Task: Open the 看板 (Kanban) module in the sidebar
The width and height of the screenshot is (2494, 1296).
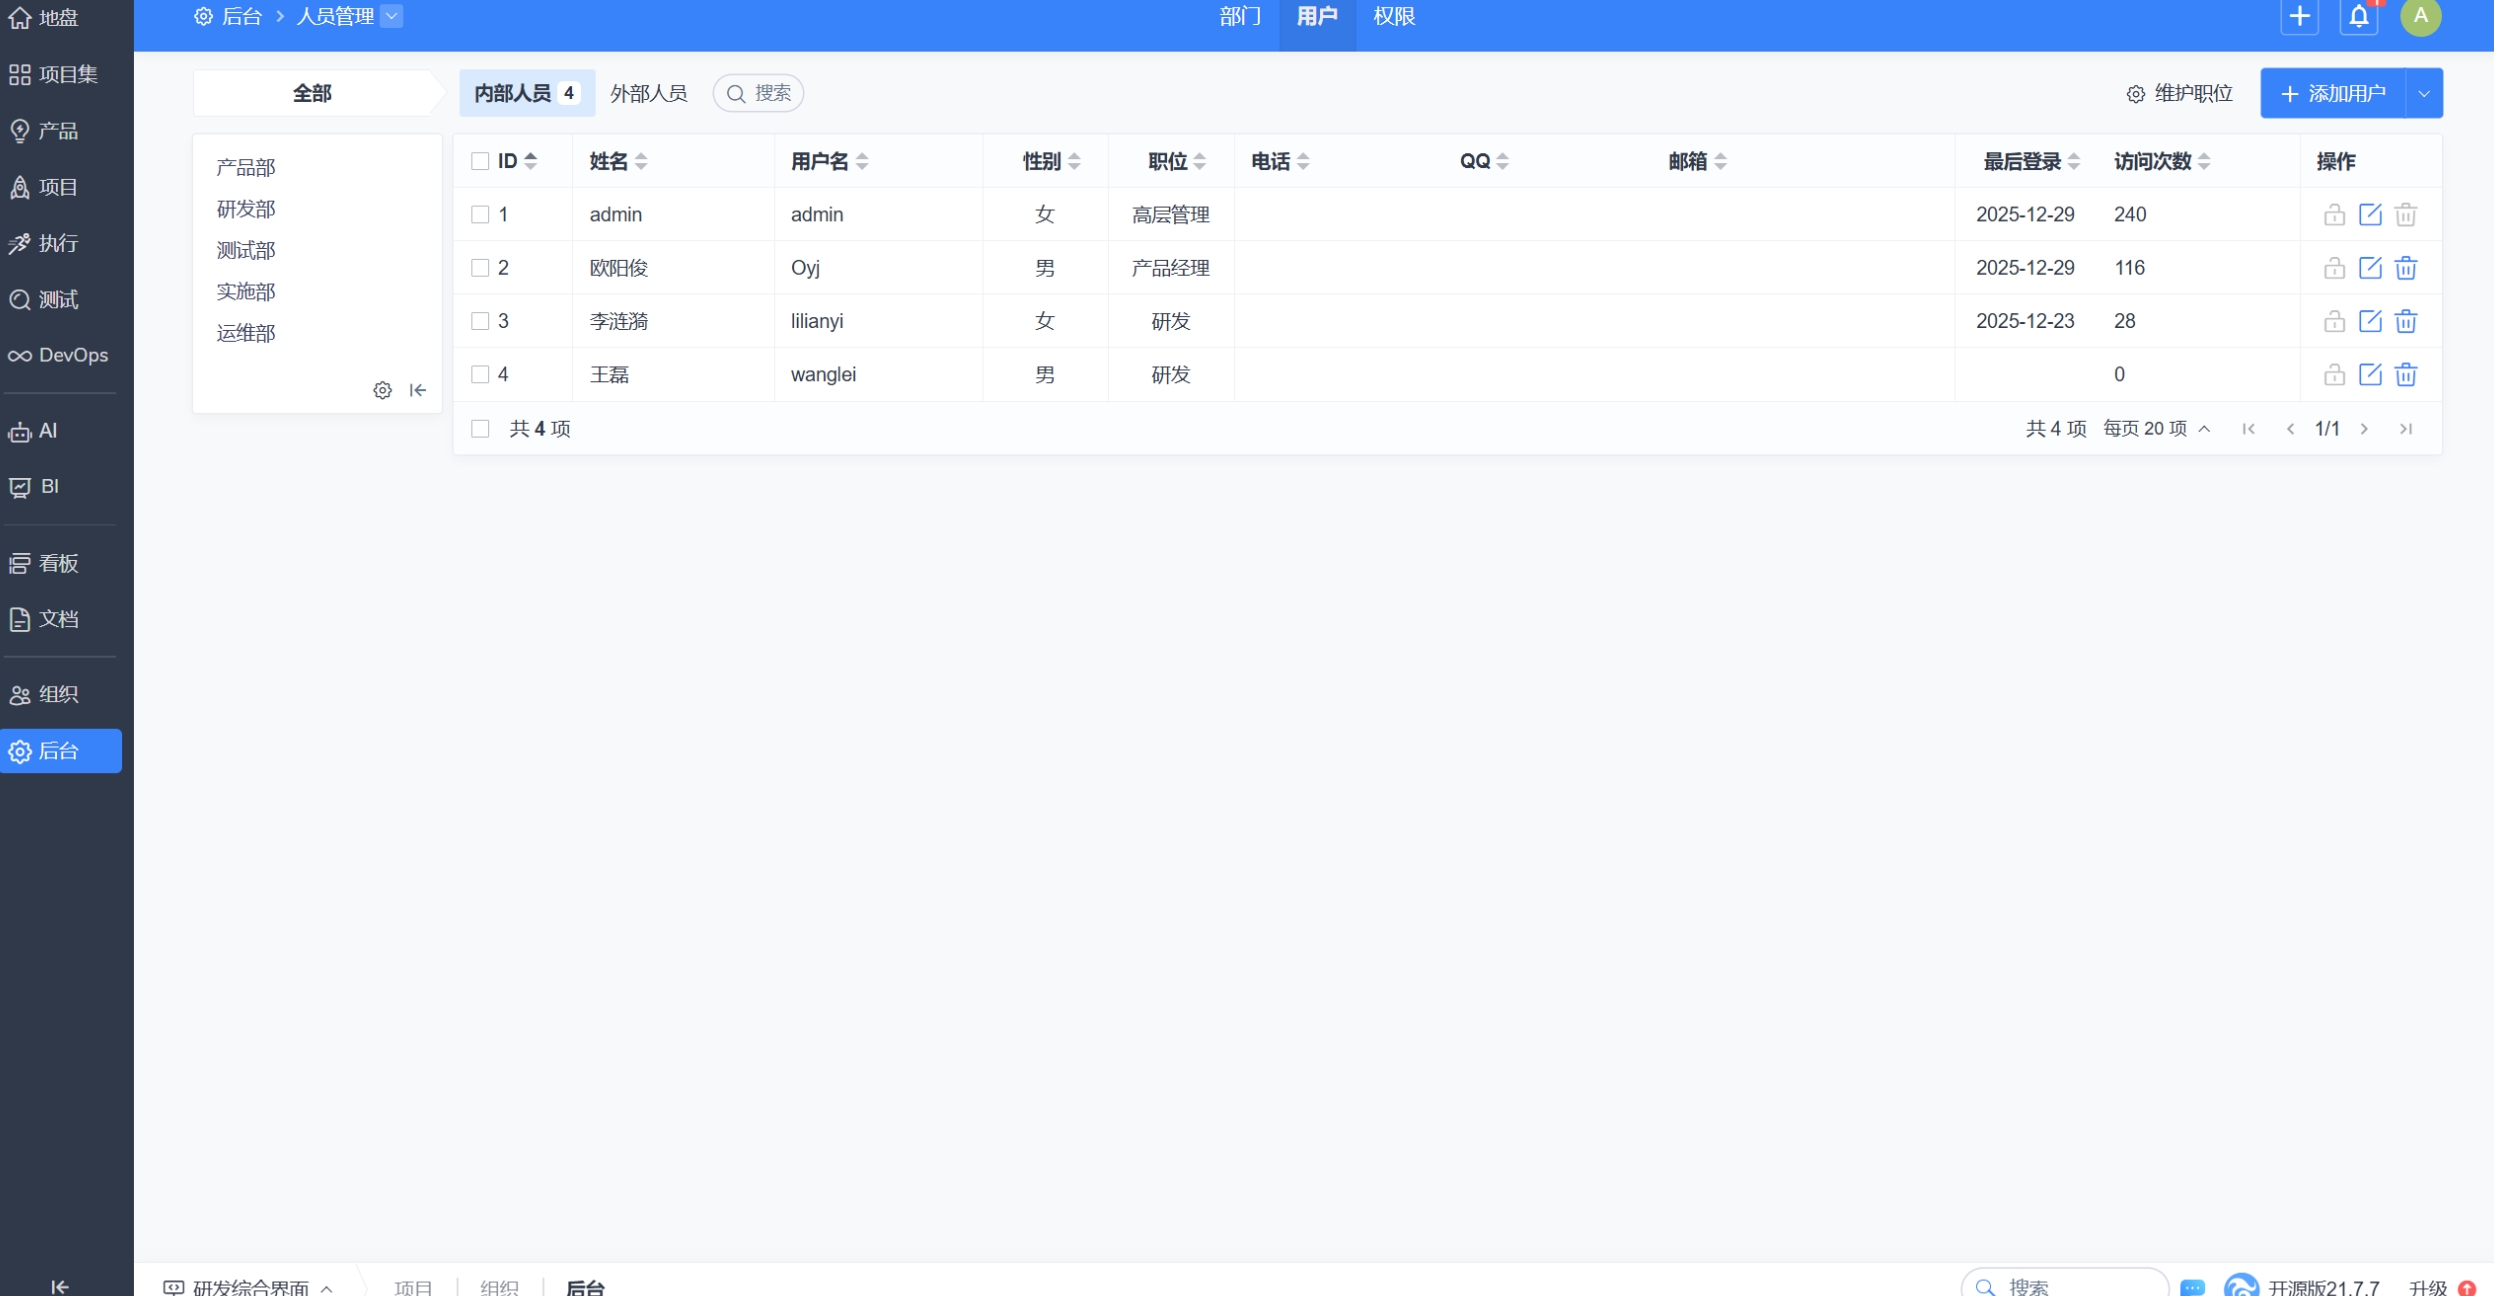Action: coord(58,563)
